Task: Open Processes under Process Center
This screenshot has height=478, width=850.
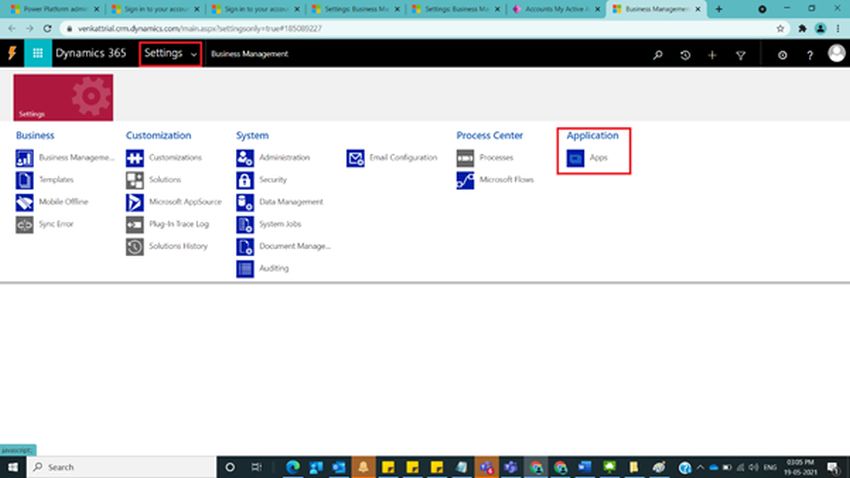Action: tap(496, 158)
